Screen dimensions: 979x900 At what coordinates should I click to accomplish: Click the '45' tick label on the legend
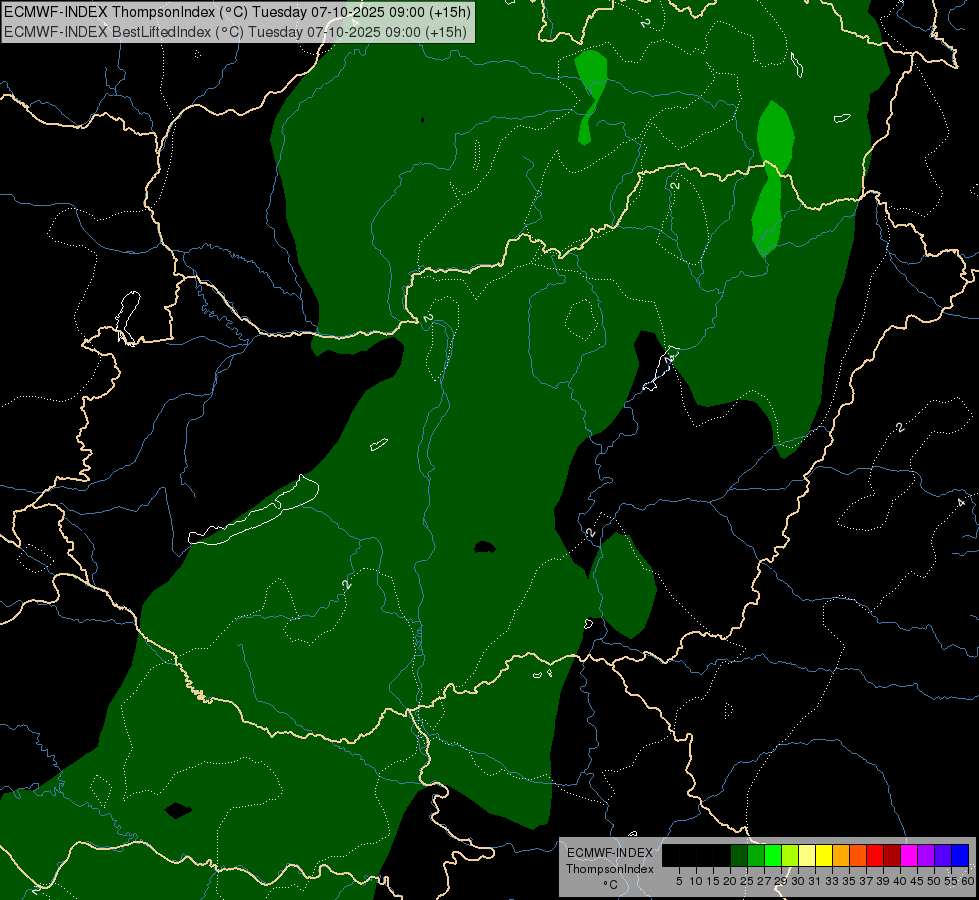pos(917,881)
